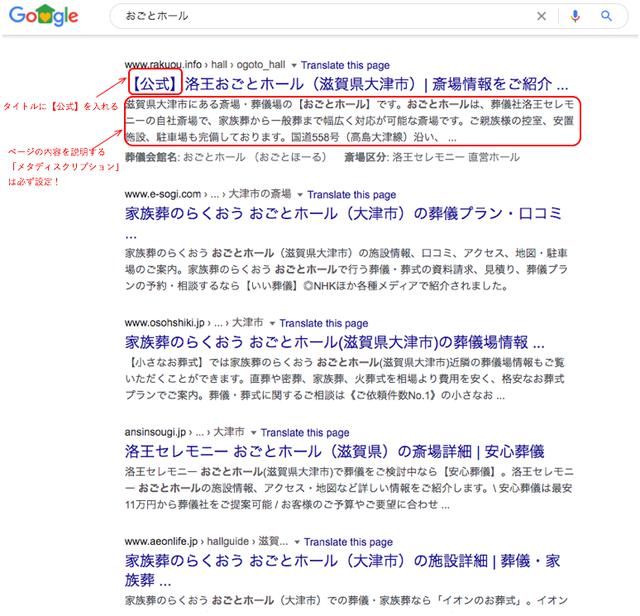Image resolution: width=640 pixels, height=616 pixels.
Task: Open dropdown arrow next to osohshiki.jp URL
Action: click(272, 323)
